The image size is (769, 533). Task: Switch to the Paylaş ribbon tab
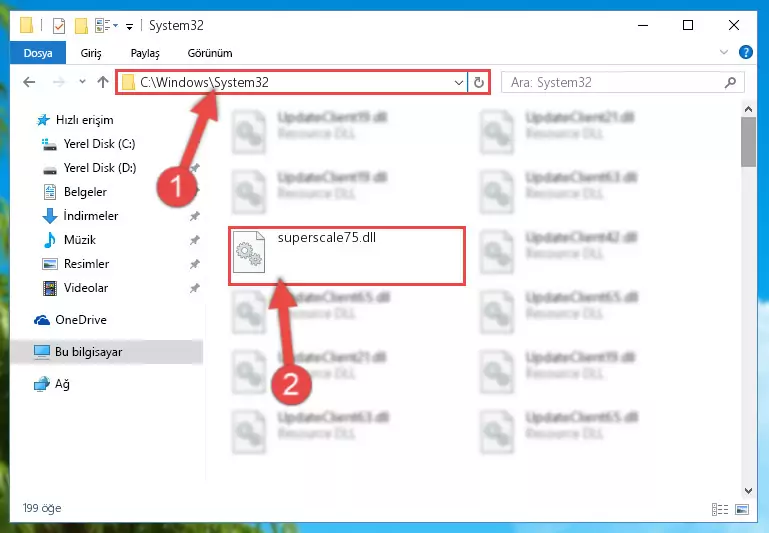click(145, 53)
